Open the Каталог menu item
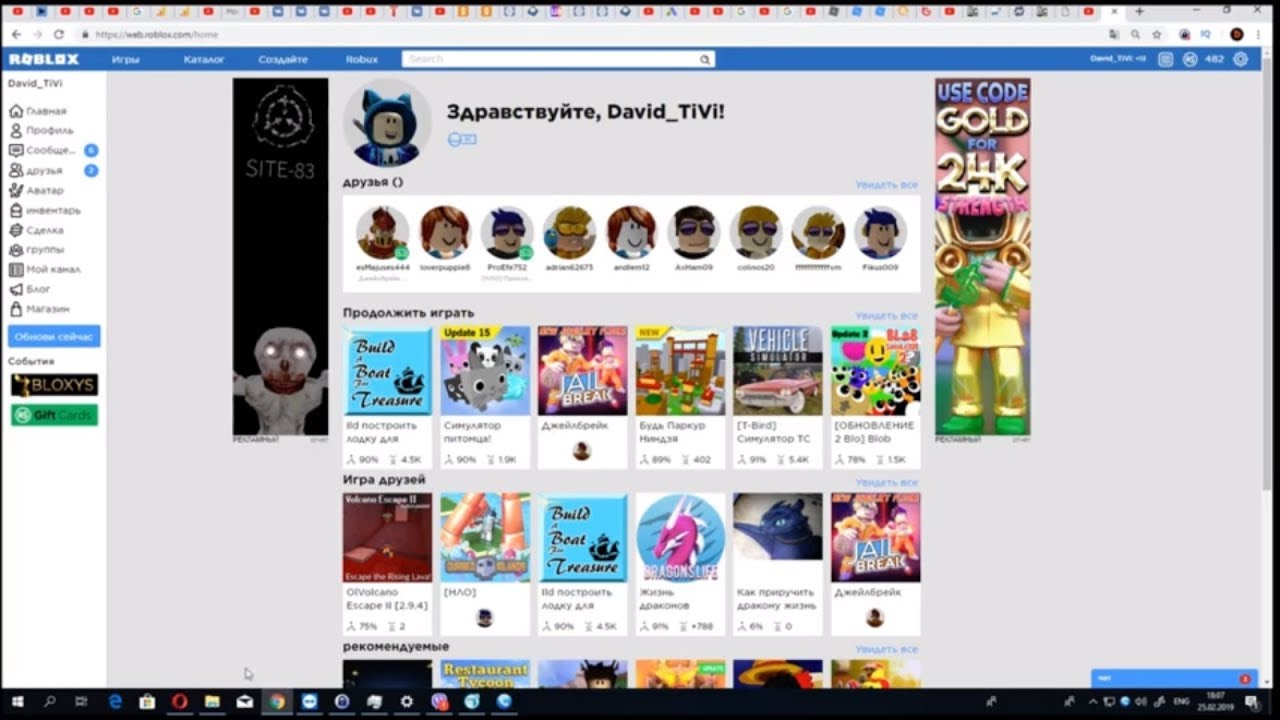The image size is (1280, 720). [204, 60]
